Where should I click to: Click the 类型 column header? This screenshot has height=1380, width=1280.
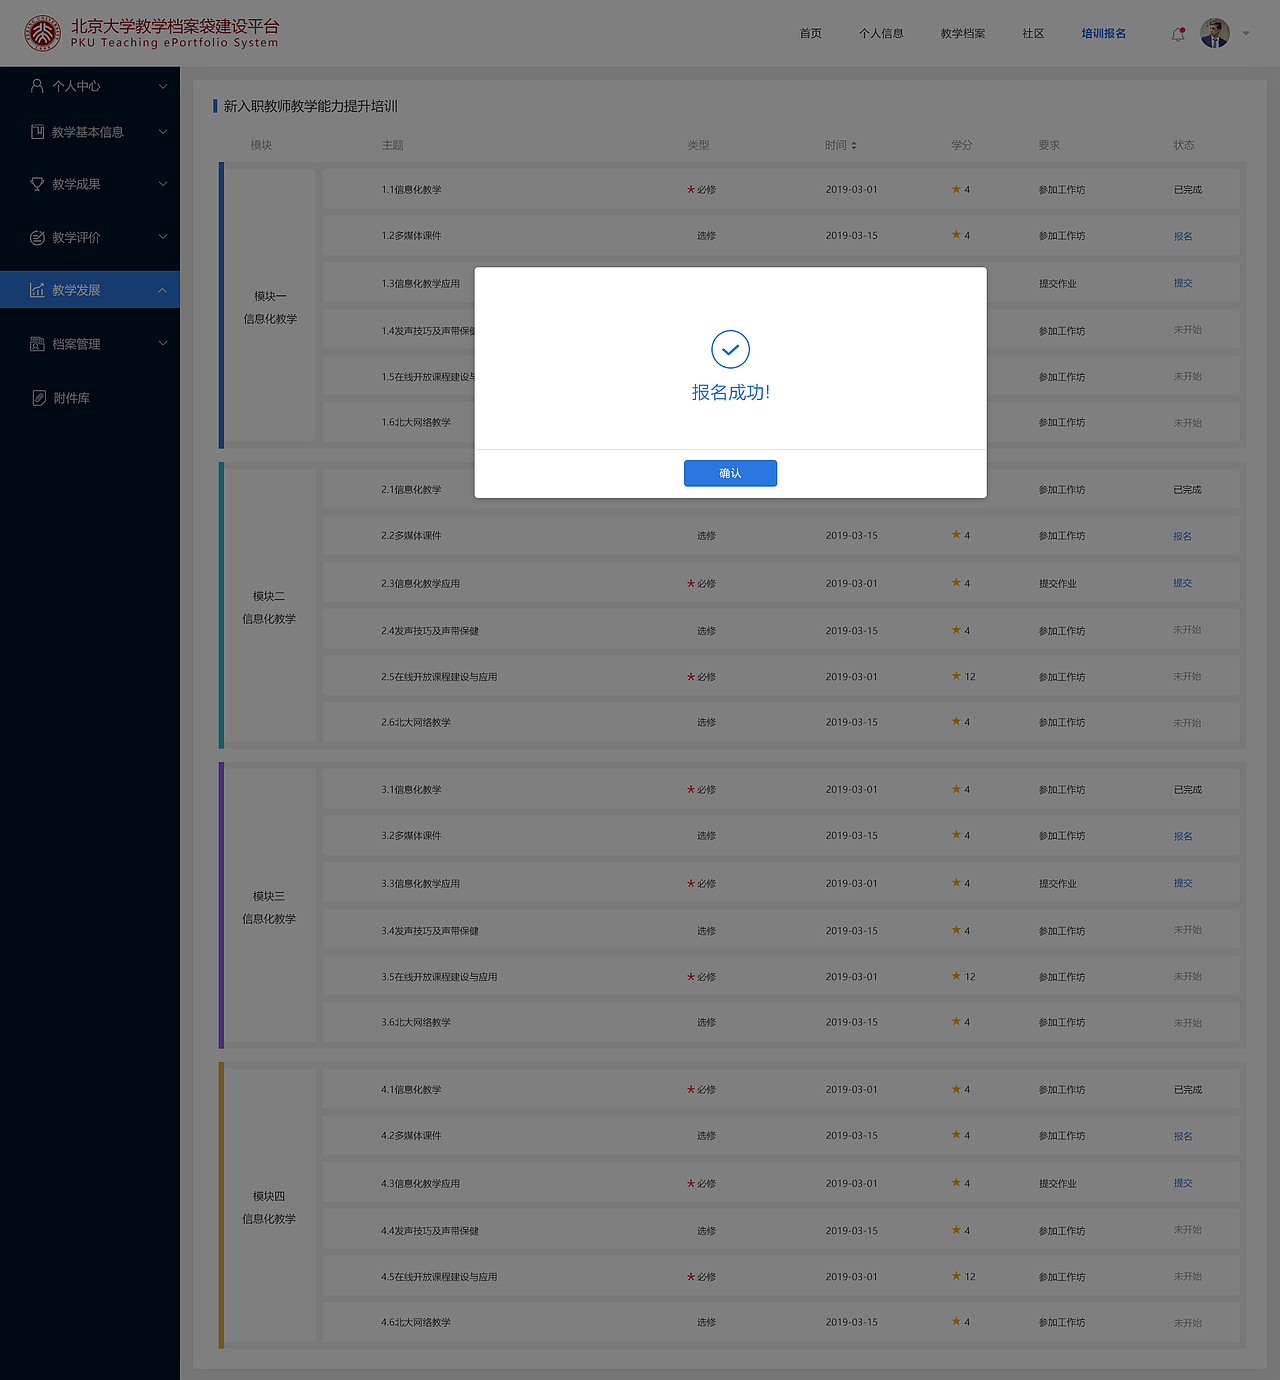698,145
